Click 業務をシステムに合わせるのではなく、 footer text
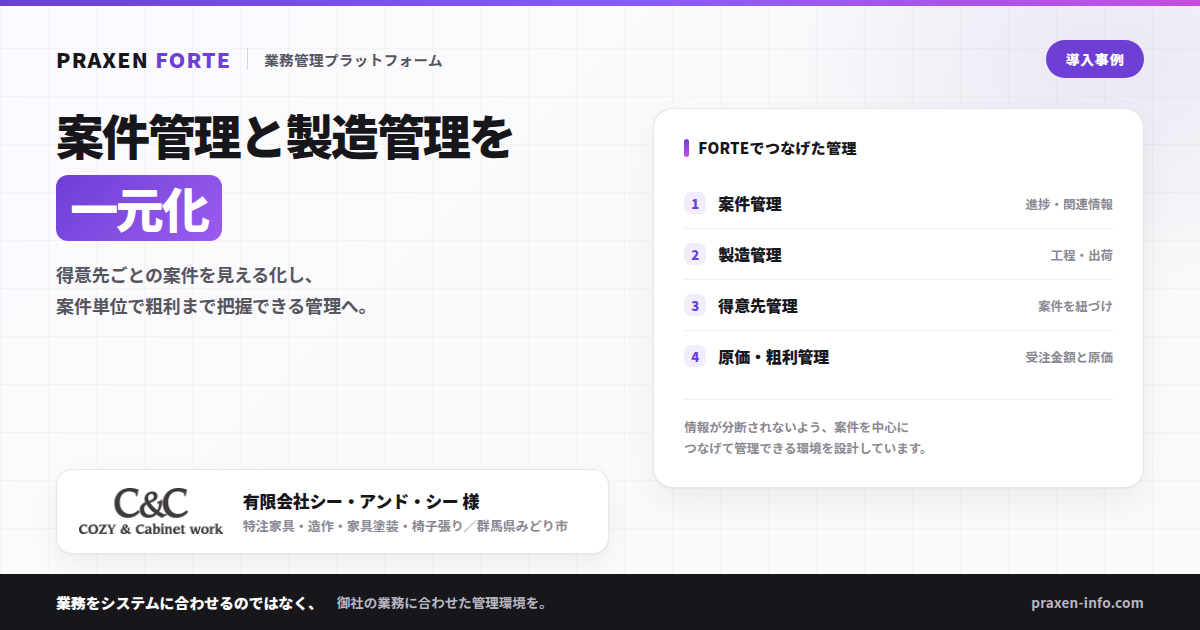The width and height of the screenshot is (1200, 630). (x=186, y=603)
